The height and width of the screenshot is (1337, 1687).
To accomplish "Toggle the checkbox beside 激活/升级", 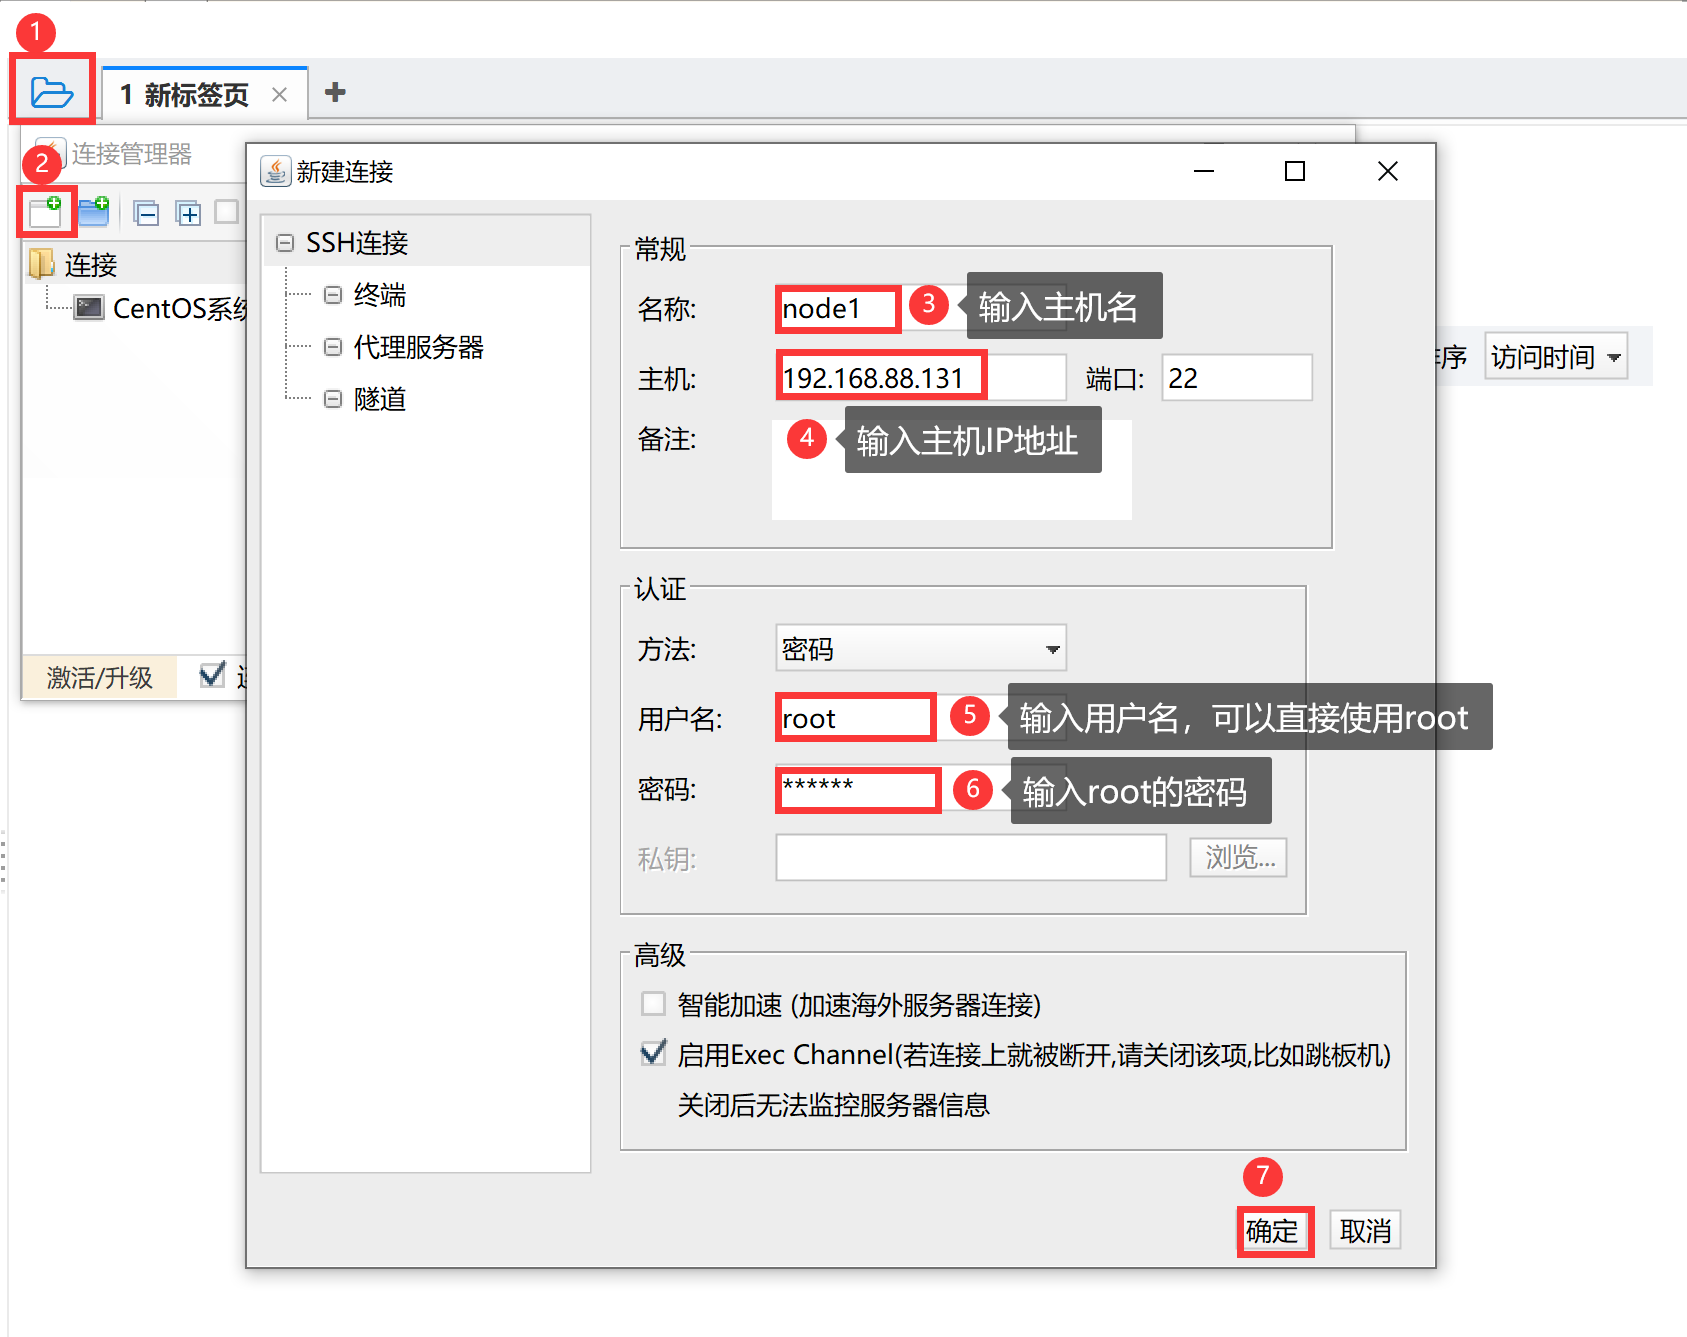I will point(212,675).
